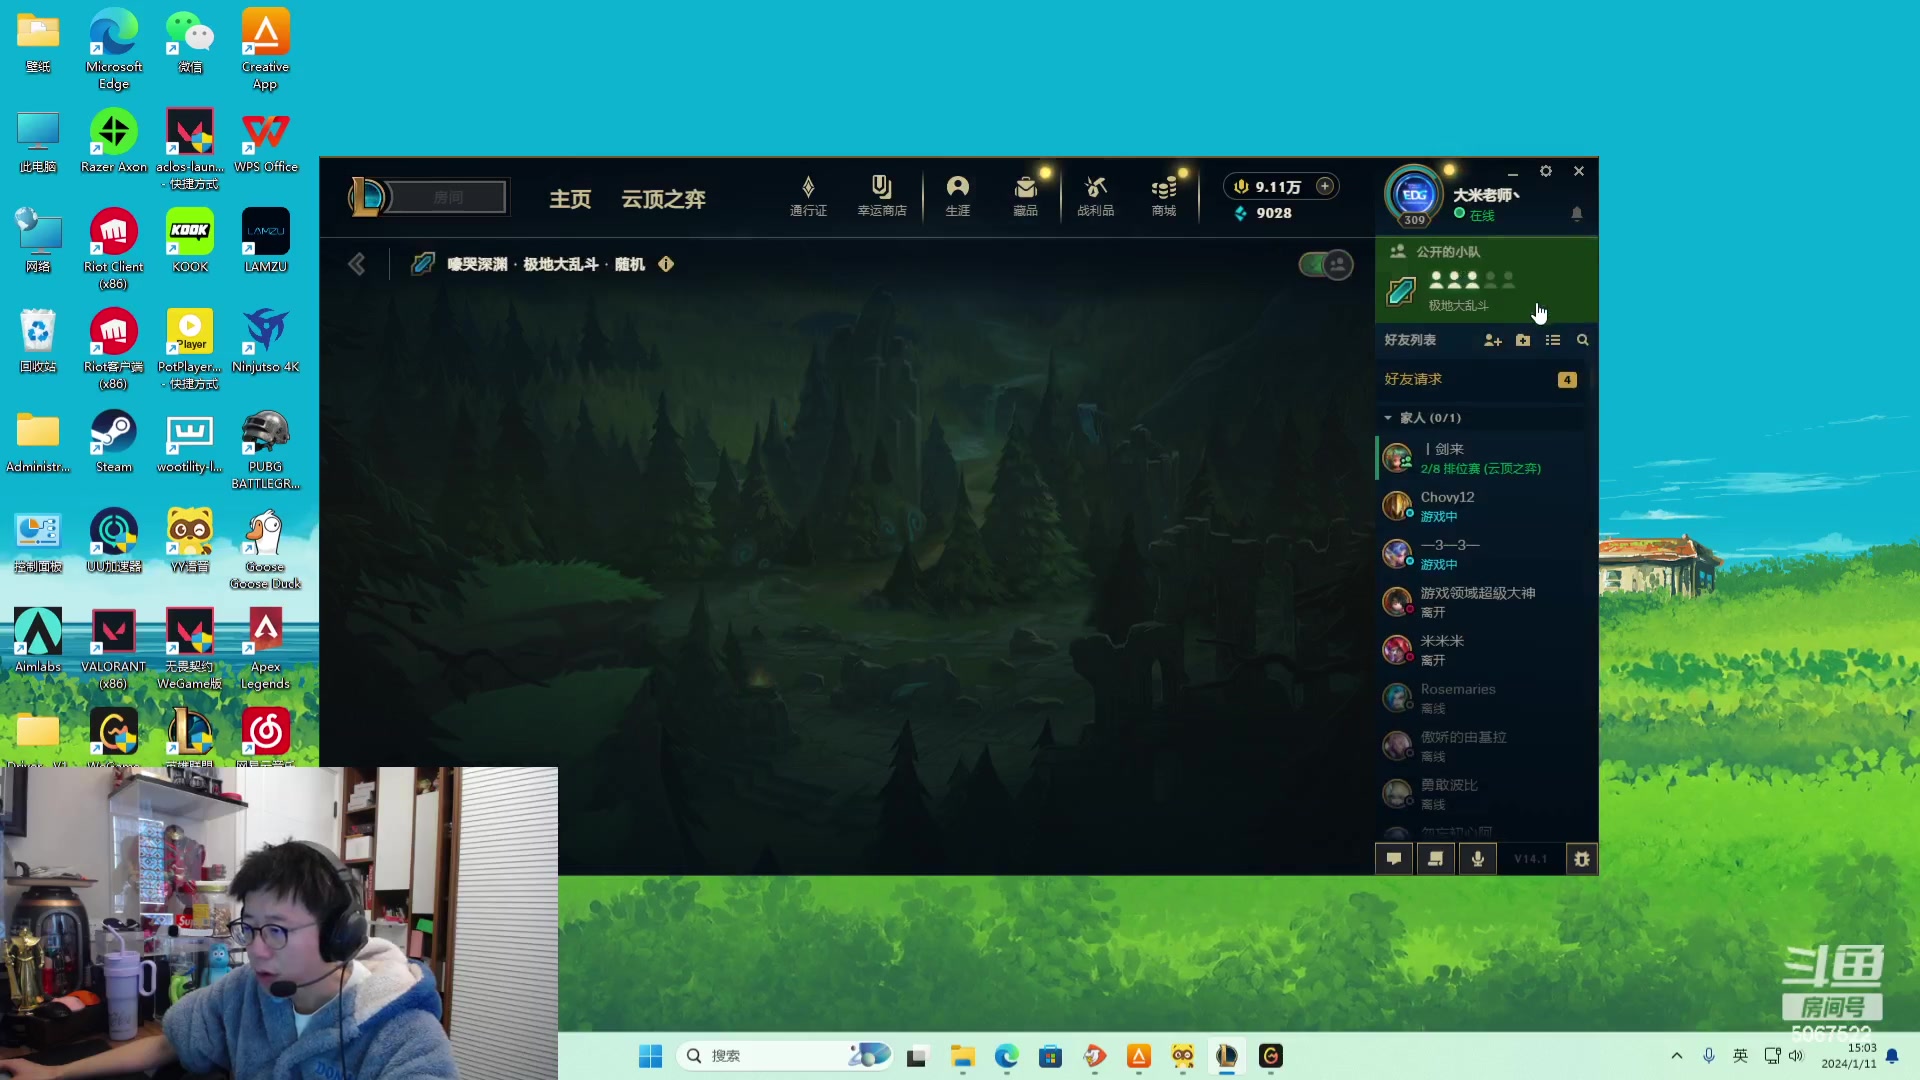Click the voice microphone icon in the client's bottom bar

click(x=1478, y=859)
